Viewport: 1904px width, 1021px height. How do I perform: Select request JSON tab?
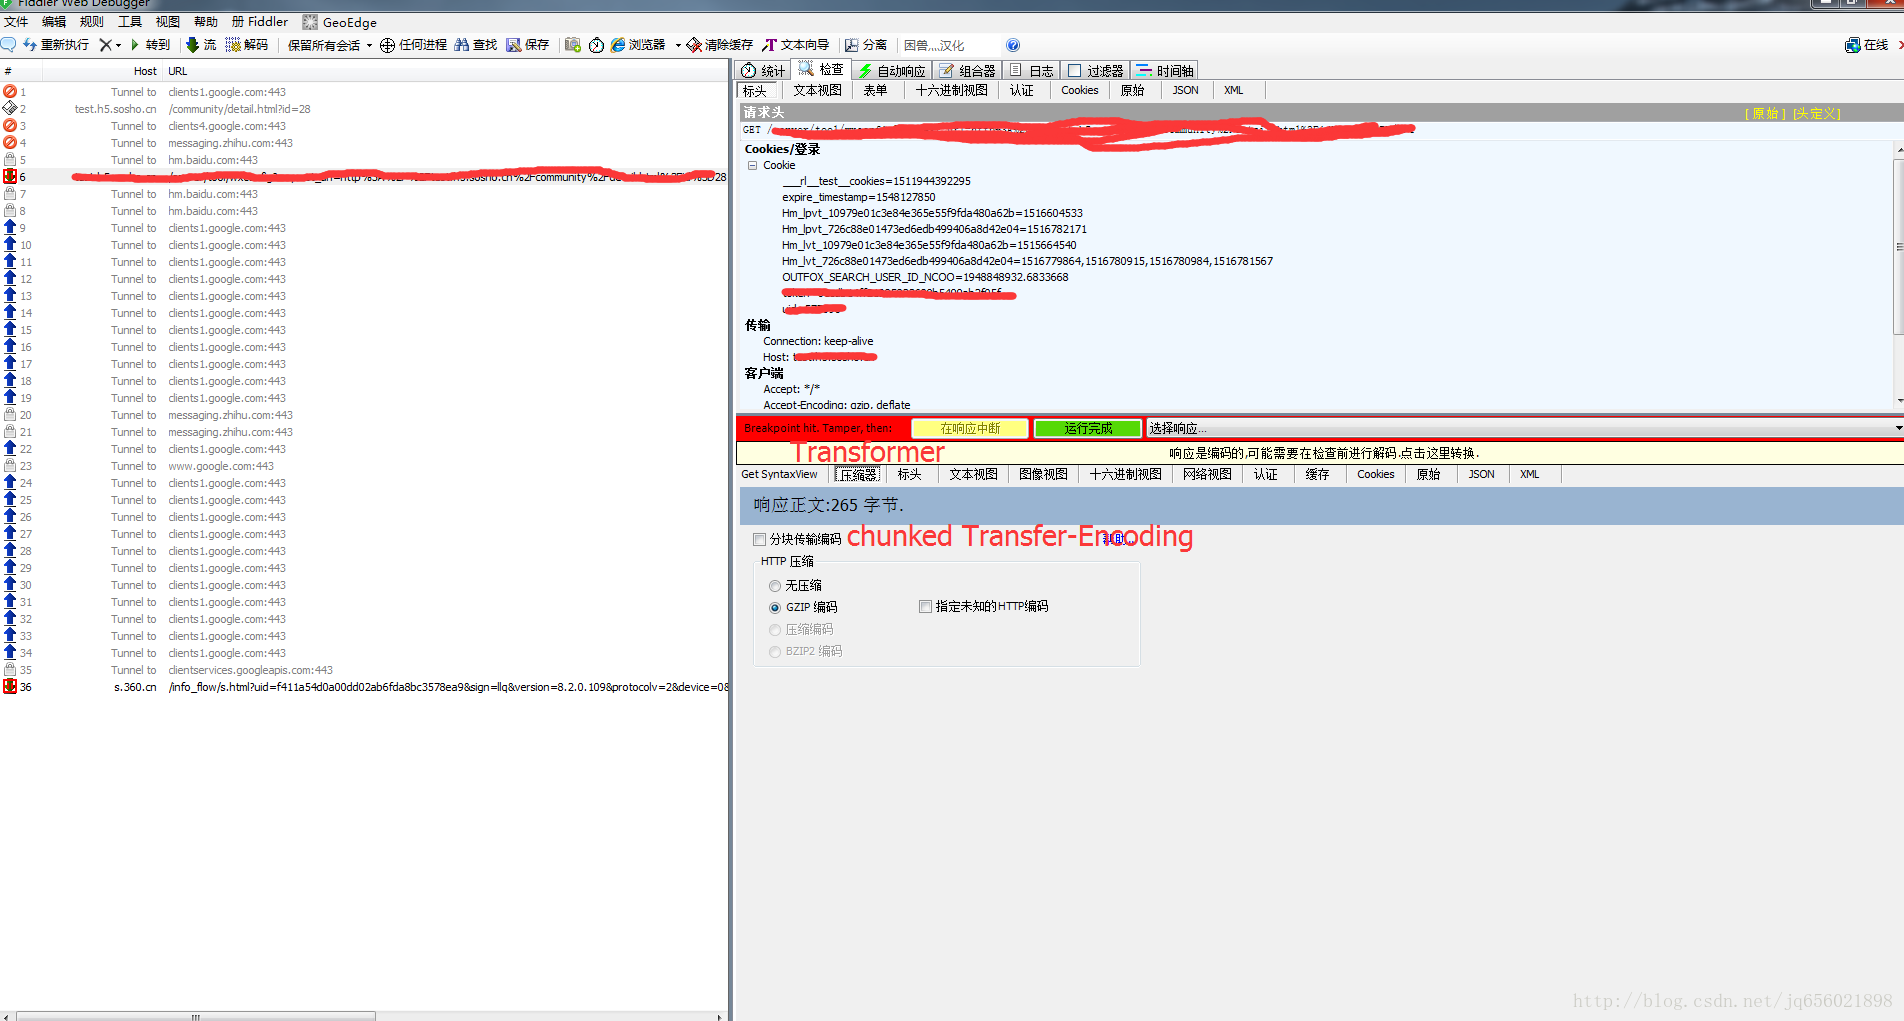(x=1185, y=90)
